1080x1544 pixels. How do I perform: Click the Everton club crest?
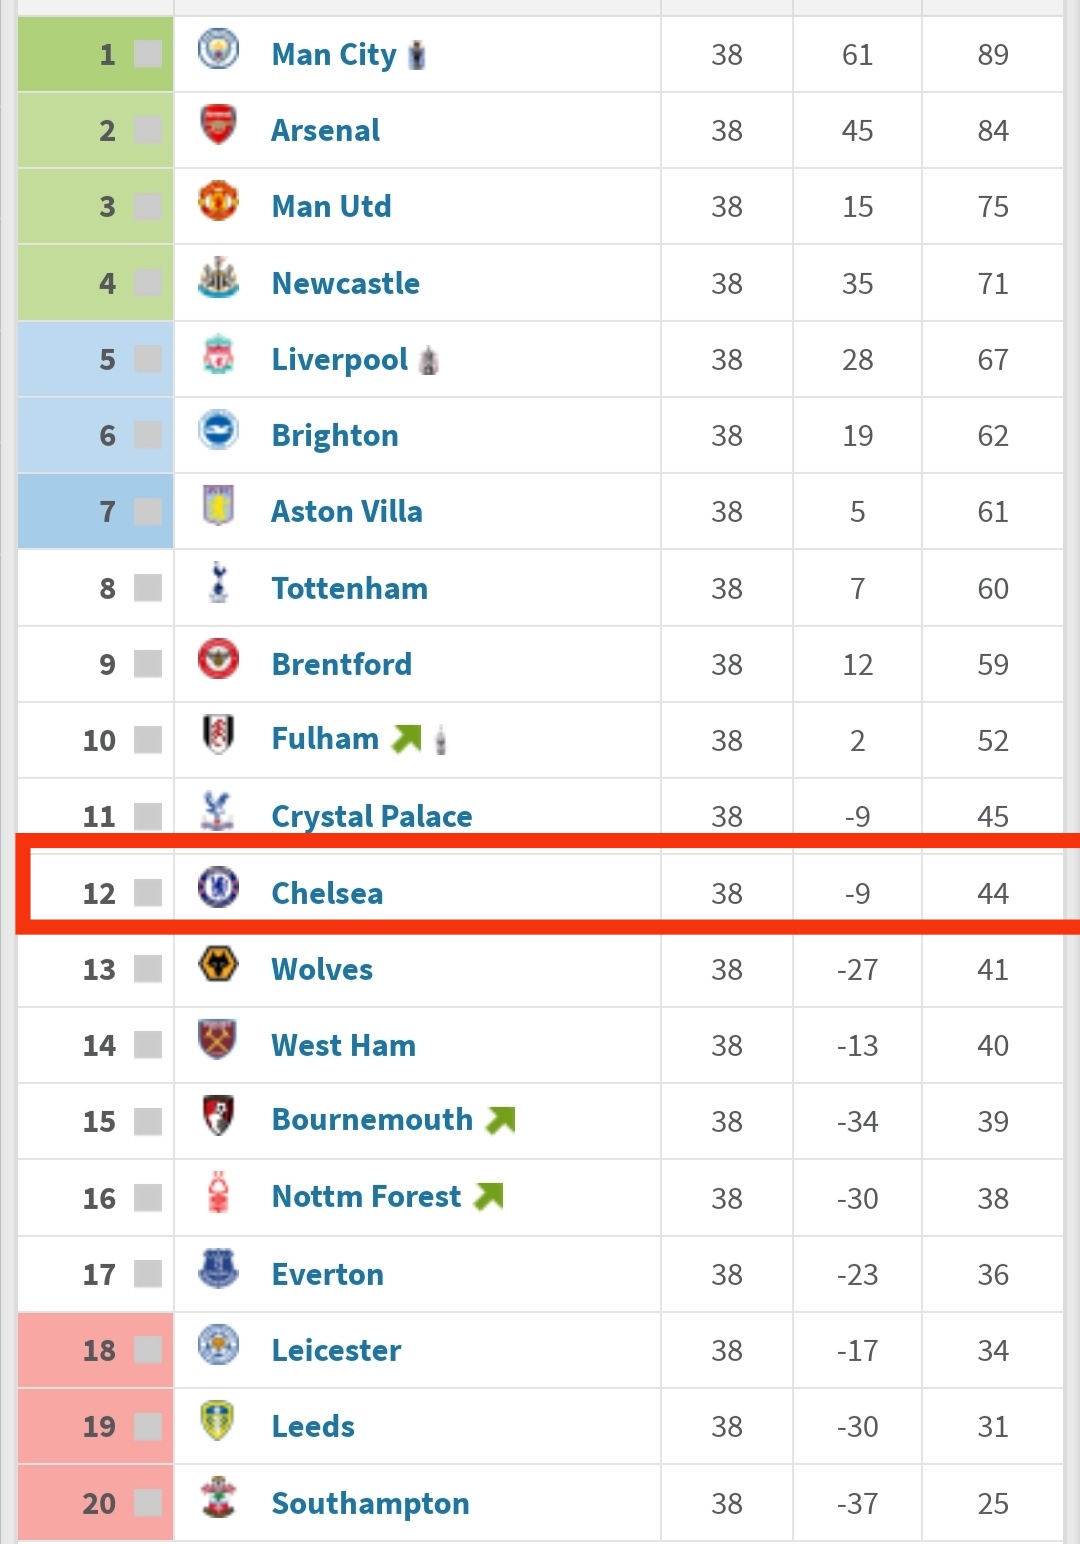(x=218, y=1268)
